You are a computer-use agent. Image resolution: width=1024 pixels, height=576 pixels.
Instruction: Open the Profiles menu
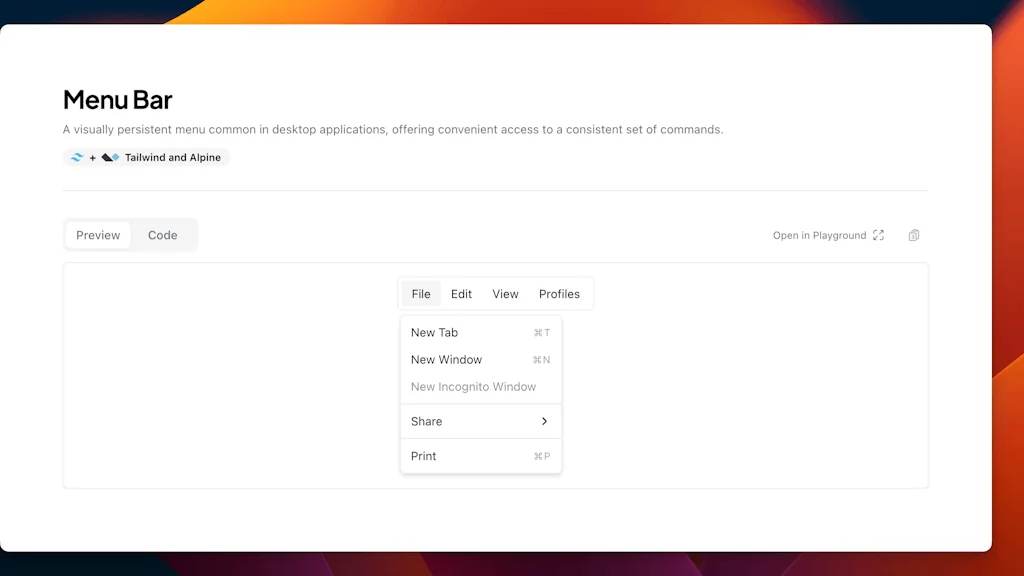tap(559, 294)
